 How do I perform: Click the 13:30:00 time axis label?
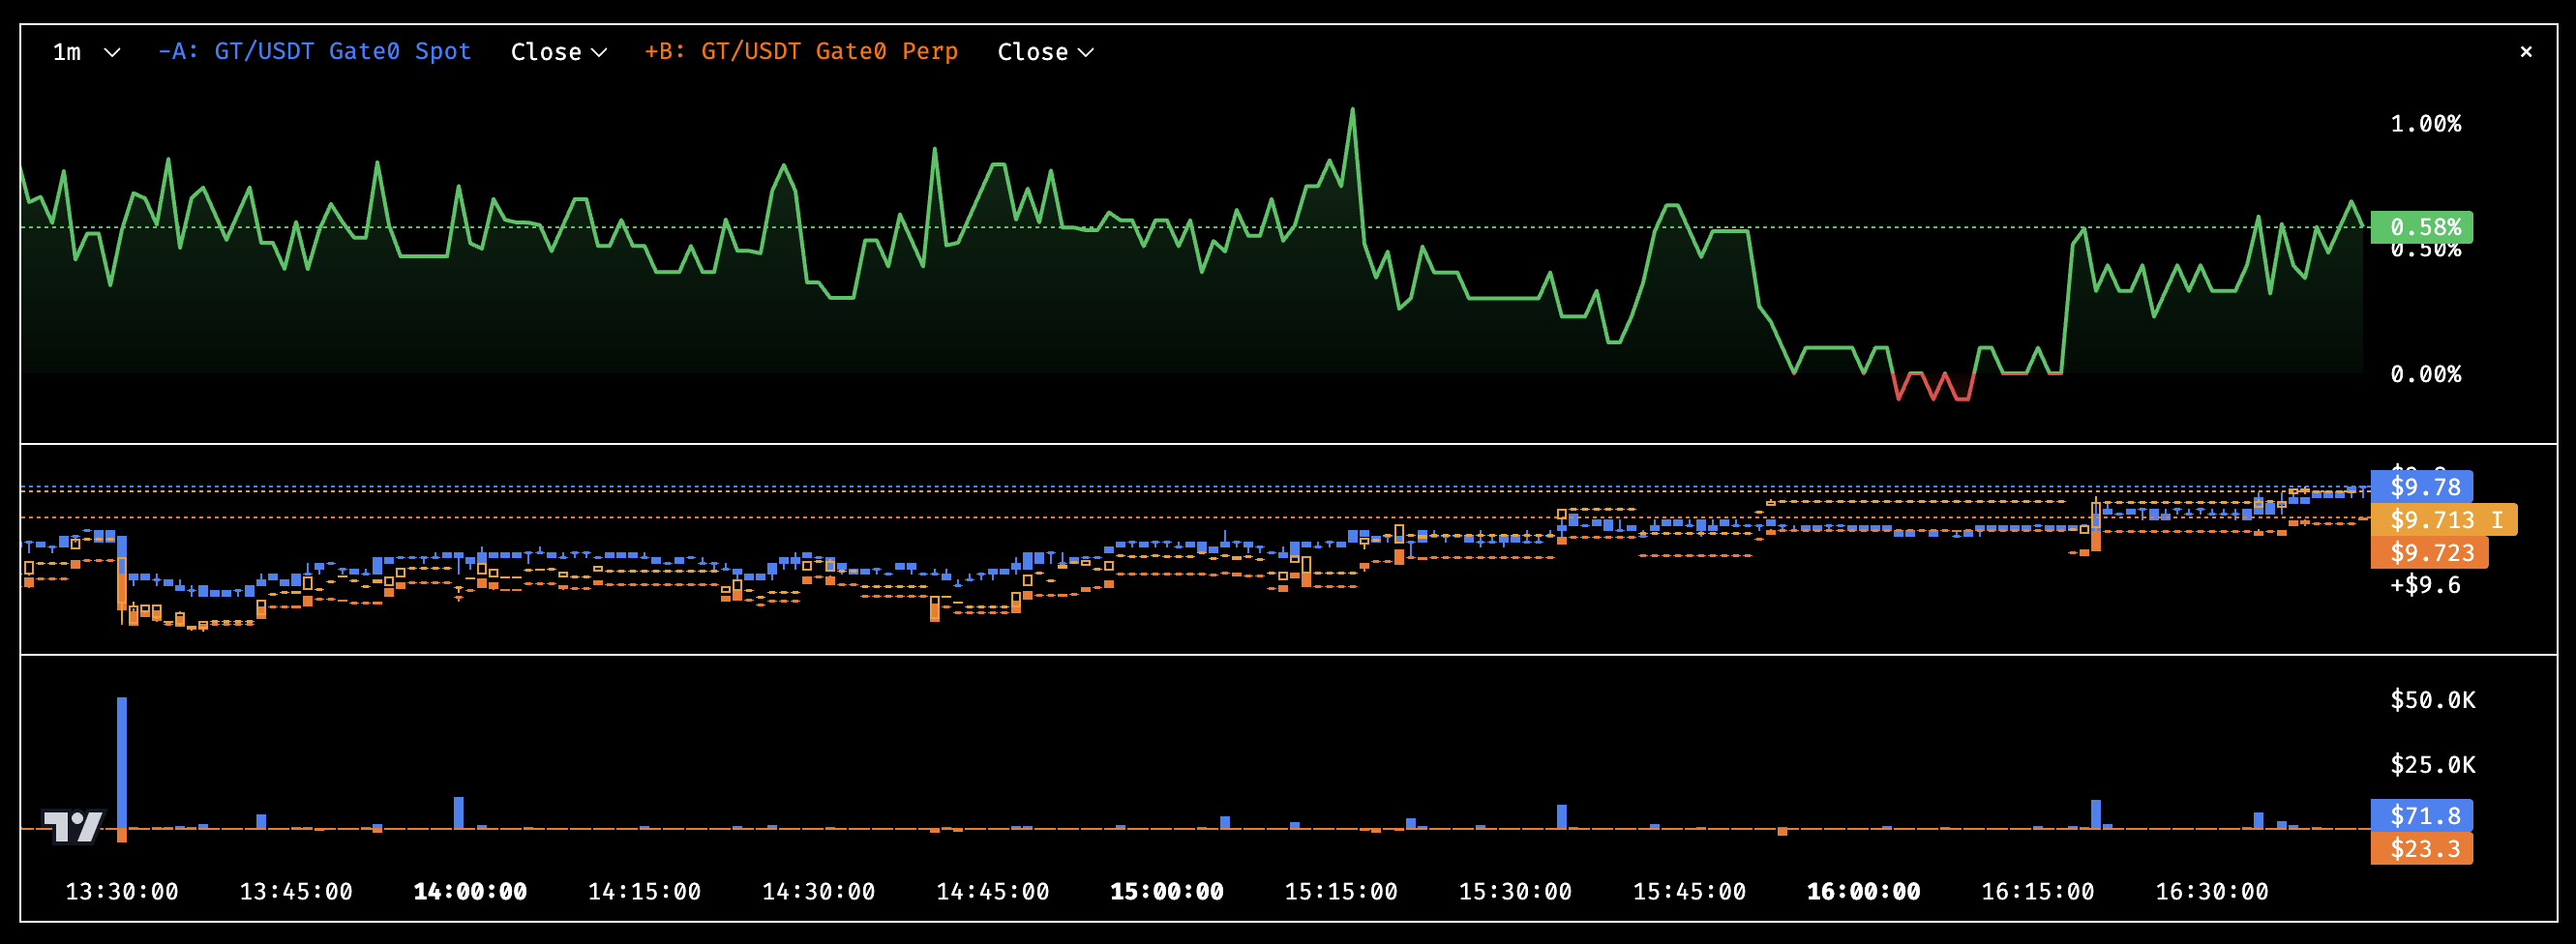point(122,892)
